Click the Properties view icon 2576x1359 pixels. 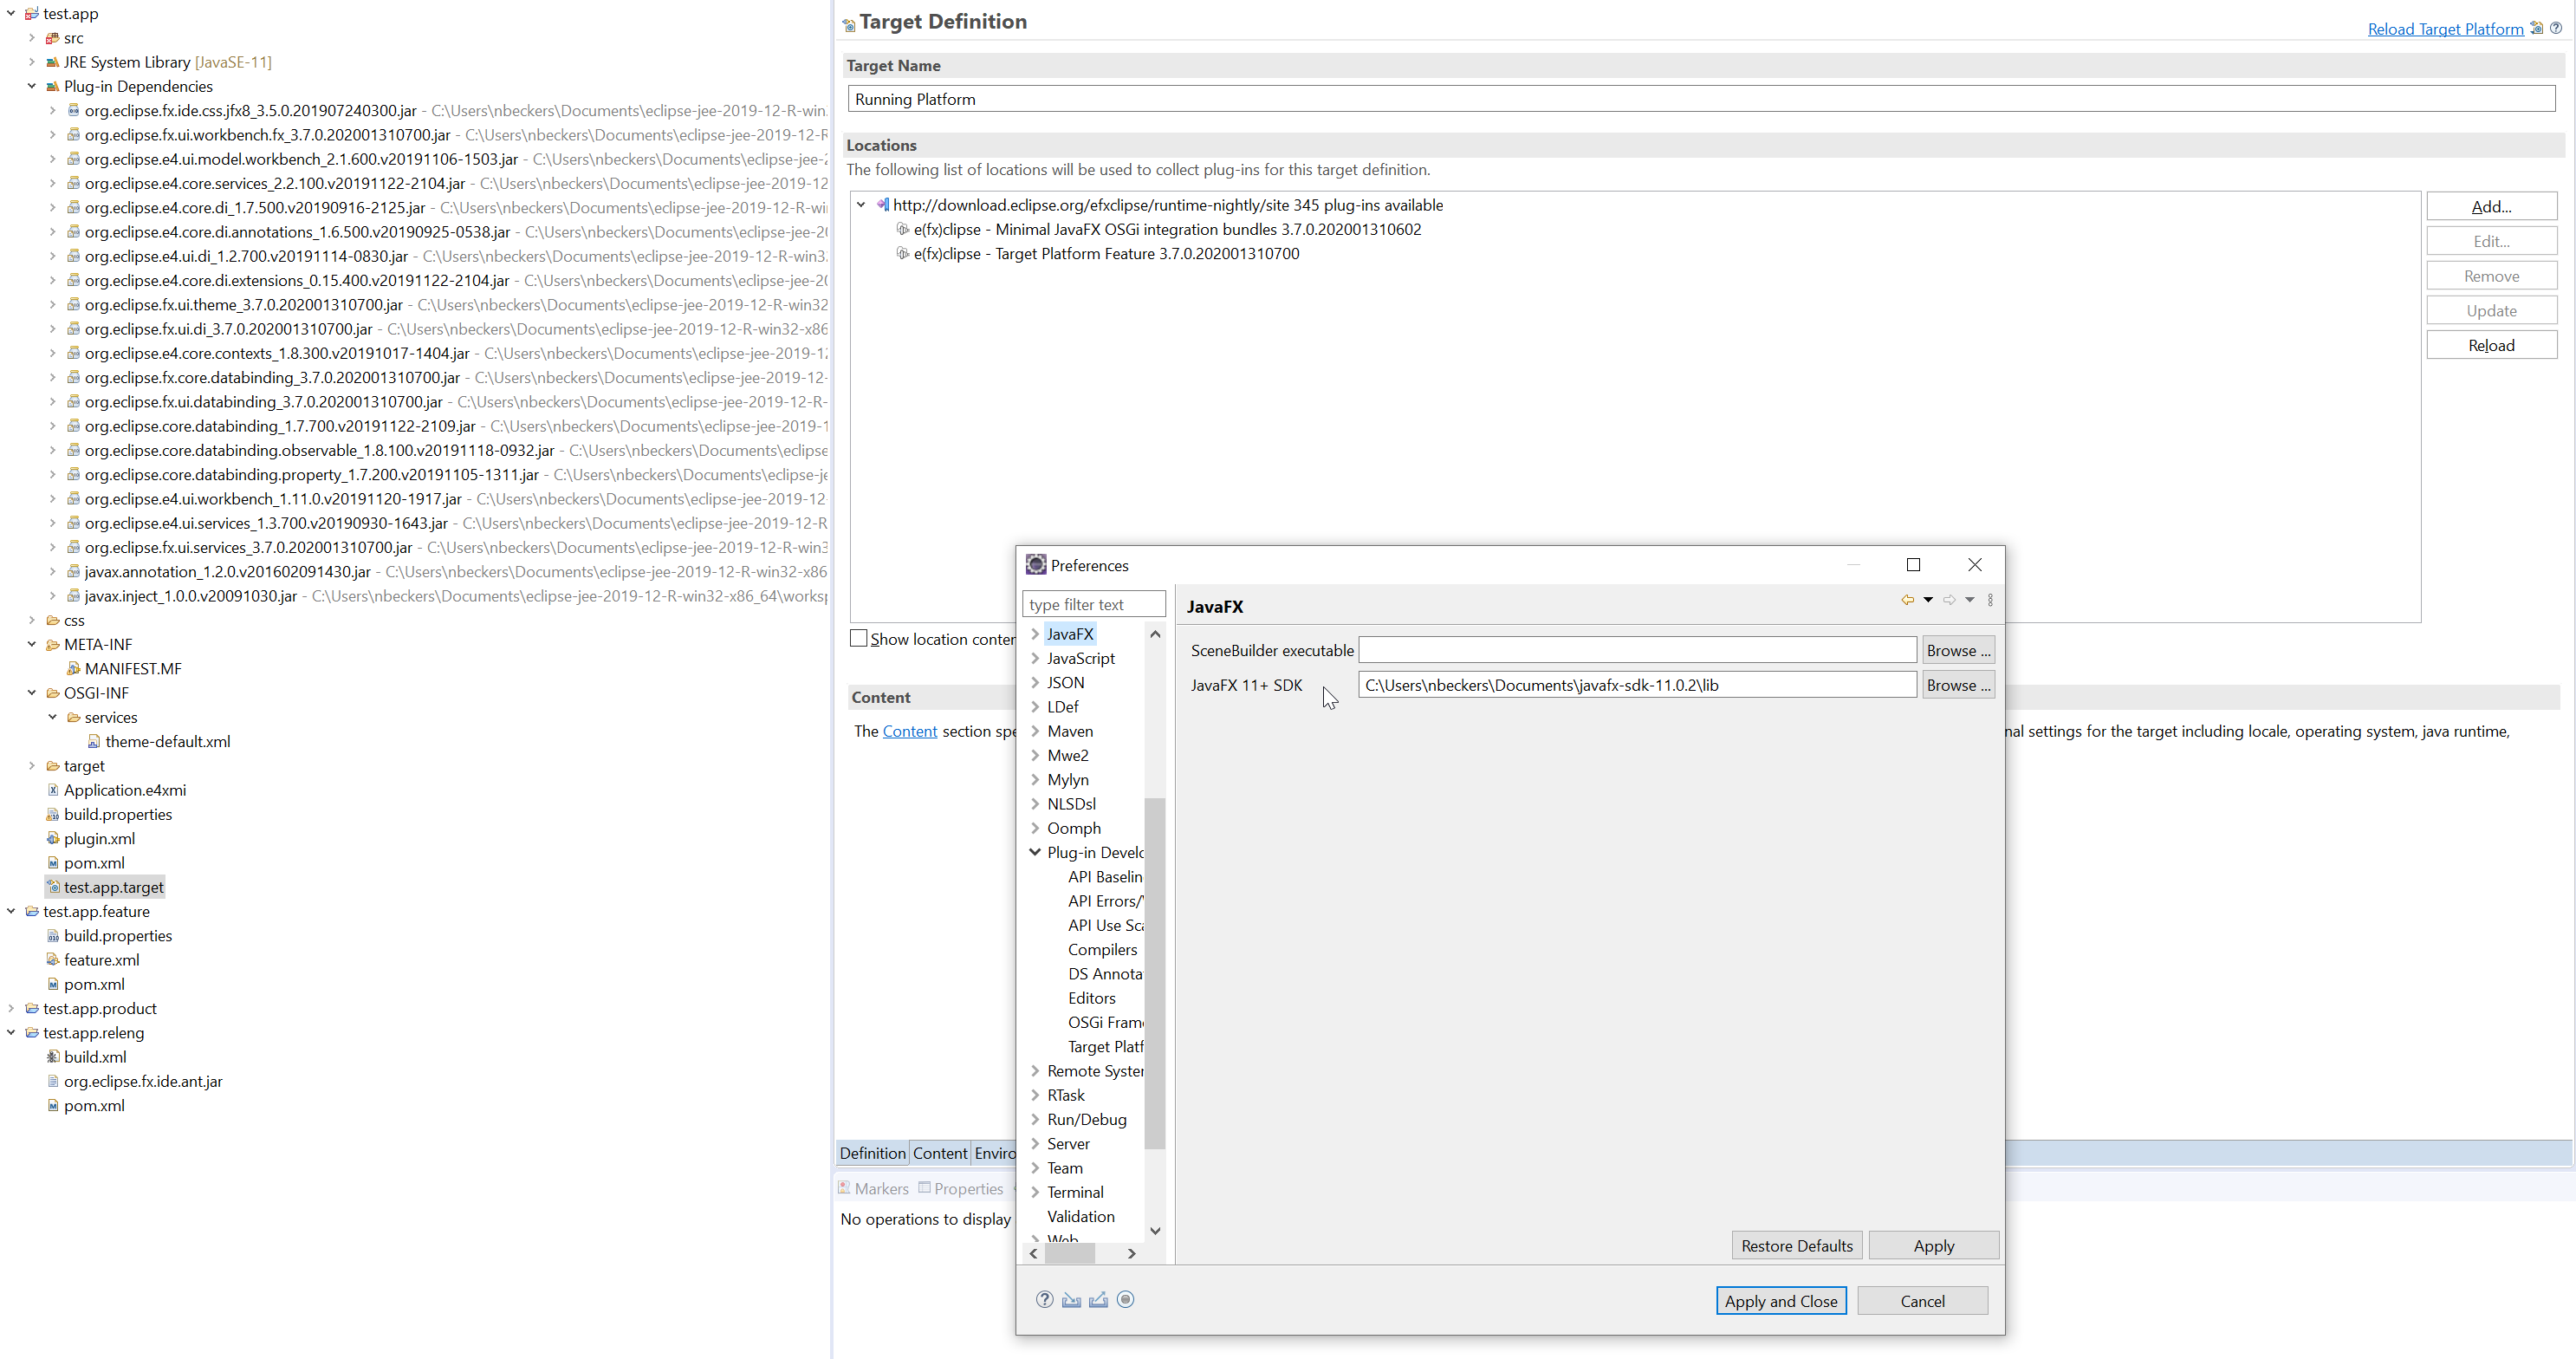click(924, 1188)
